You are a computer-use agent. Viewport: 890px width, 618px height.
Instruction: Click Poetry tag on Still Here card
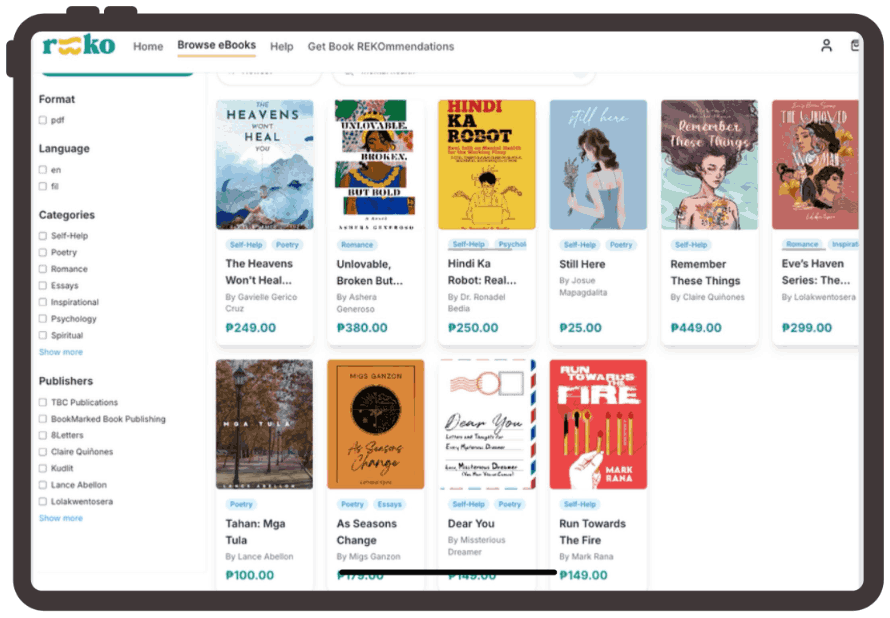621,245
